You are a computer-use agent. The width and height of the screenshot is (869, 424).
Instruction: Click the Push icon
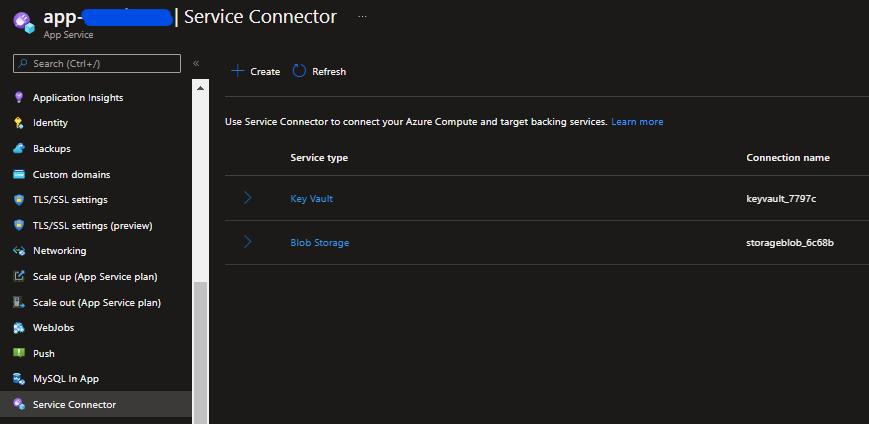pos(19,354)
